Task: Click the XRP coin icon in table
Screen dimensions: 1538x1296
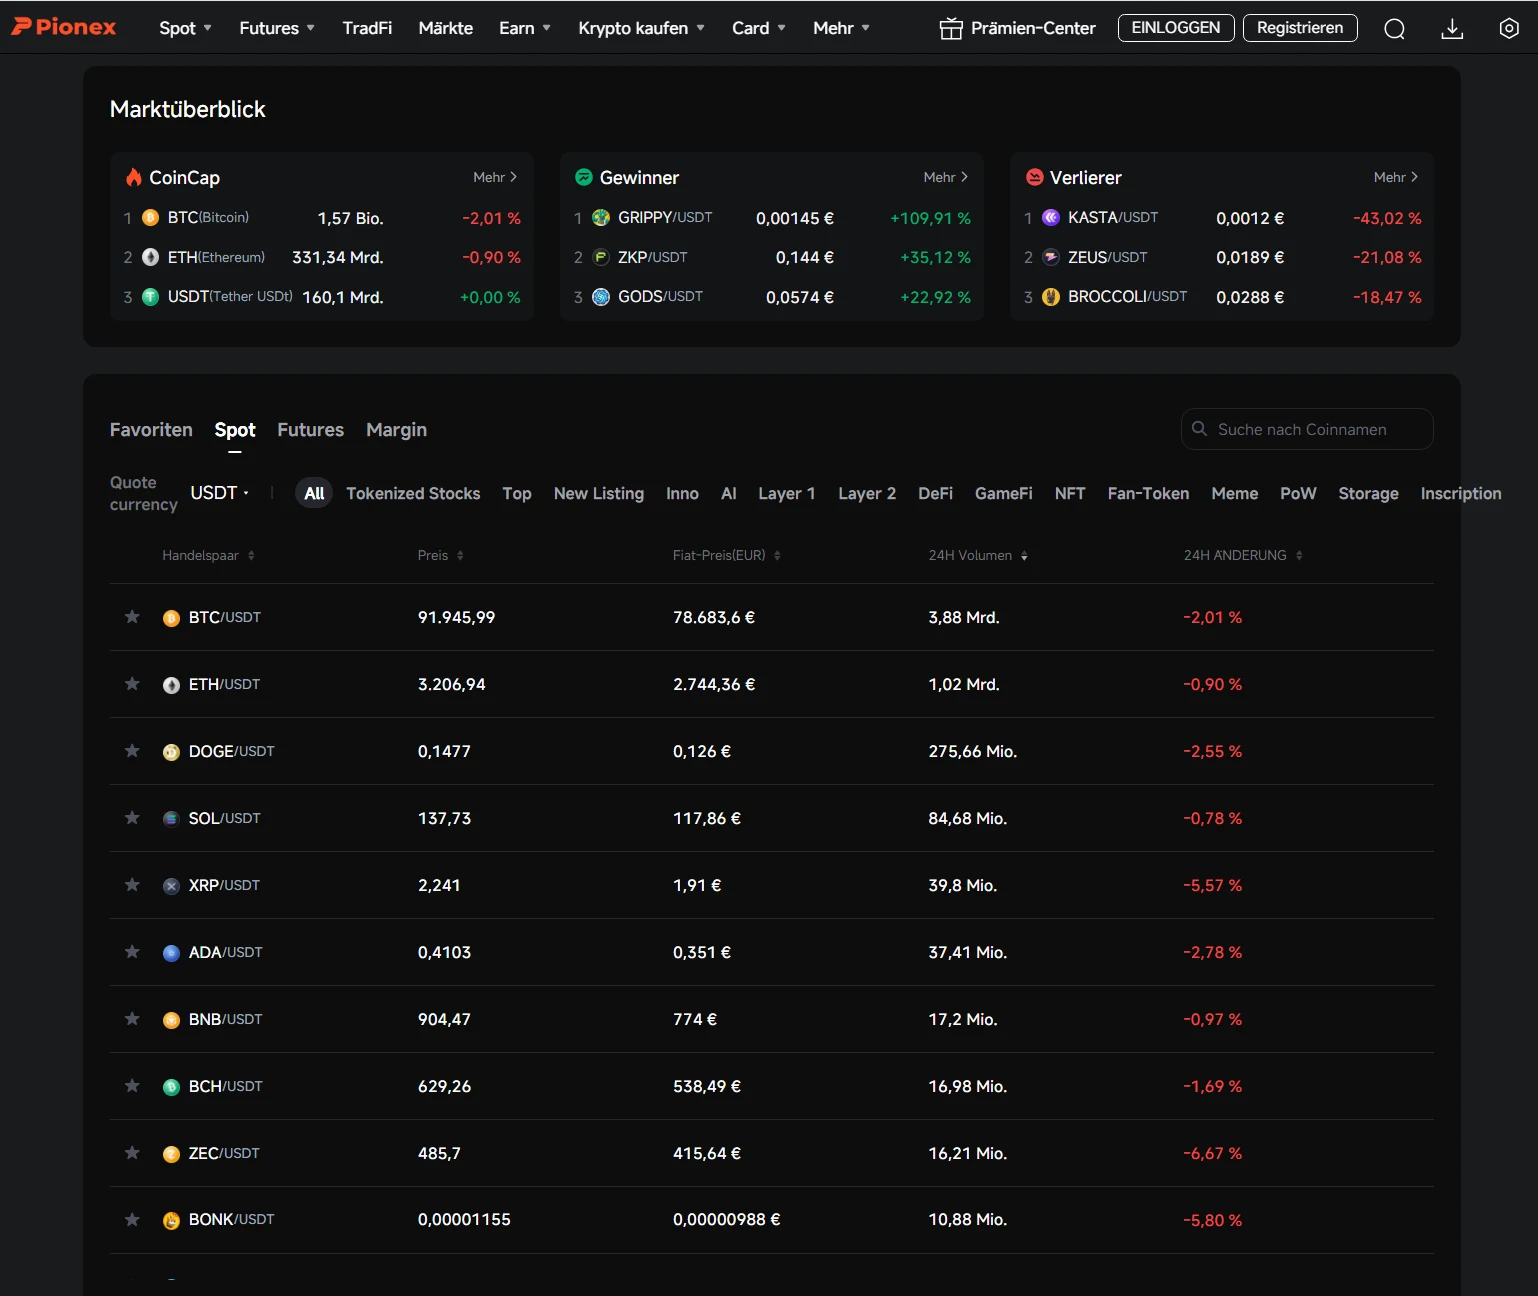Action: 171,886
